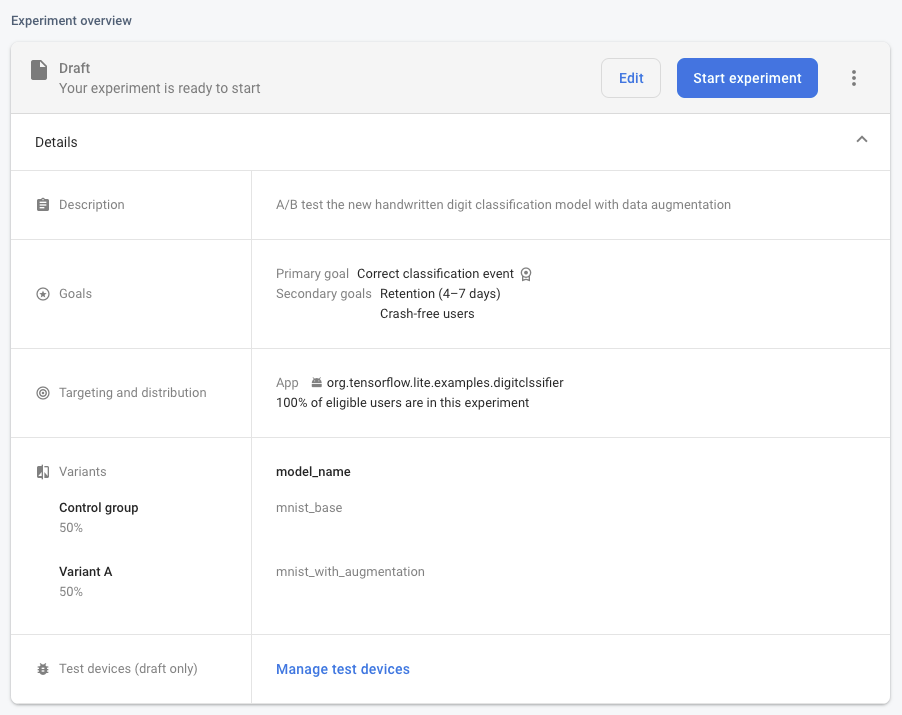
Task: Click the model_name parameter heading
Action: coord(314,472)
